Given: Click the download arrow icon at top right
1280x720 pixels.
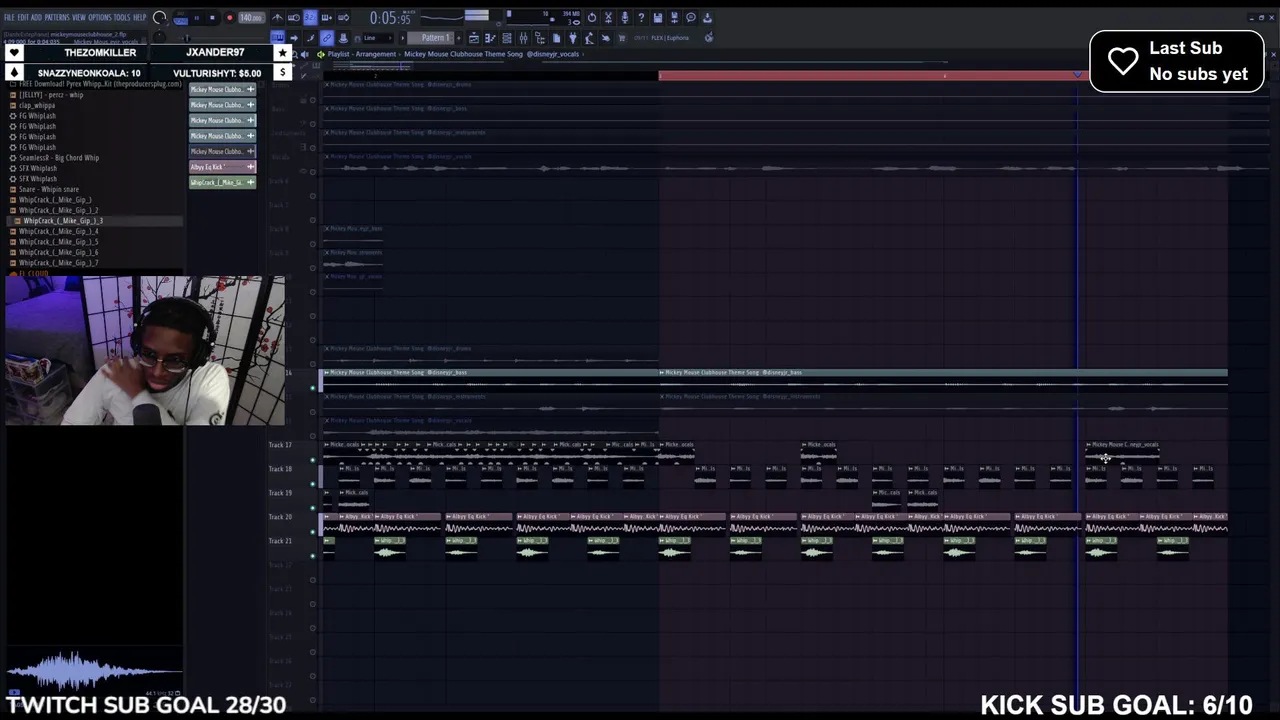Looking at the screenshot, I should click(707, 18).
